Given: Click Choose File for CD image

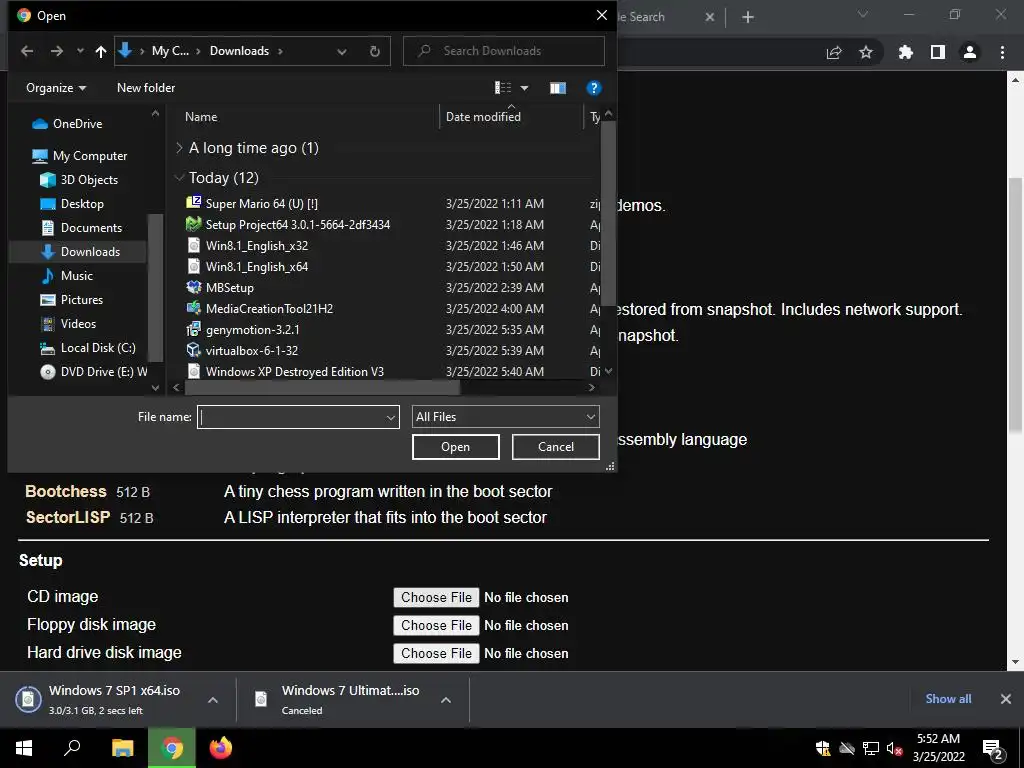Looking at the screenshot, I should [x=436, y=598].
